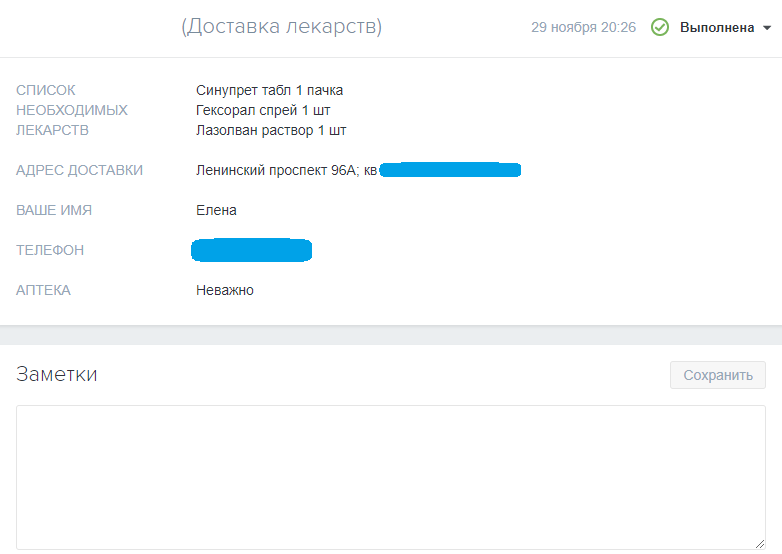Click the date 29 ноября 20:26

[x=583, y=28]
